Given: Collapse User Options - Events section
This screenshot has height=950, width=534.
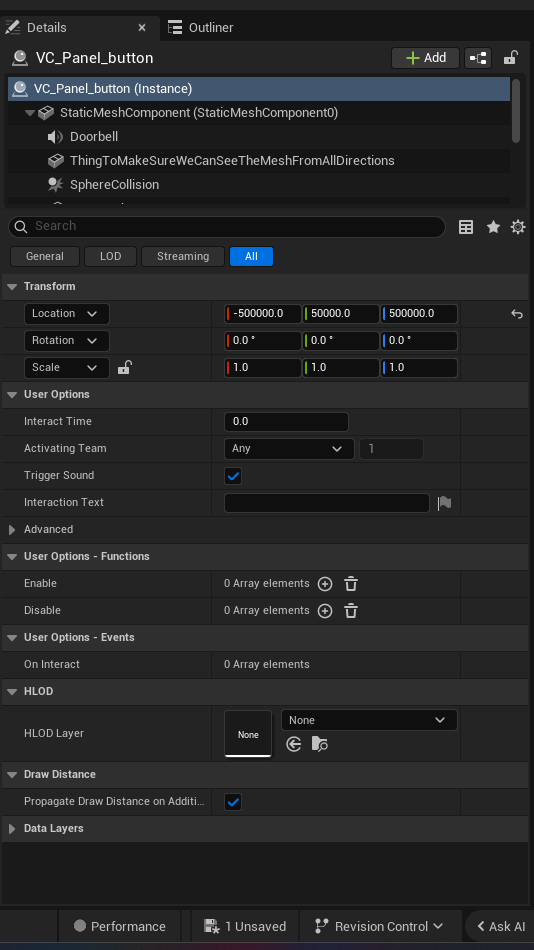Looking at the screenshot, I should coord(12,638).
